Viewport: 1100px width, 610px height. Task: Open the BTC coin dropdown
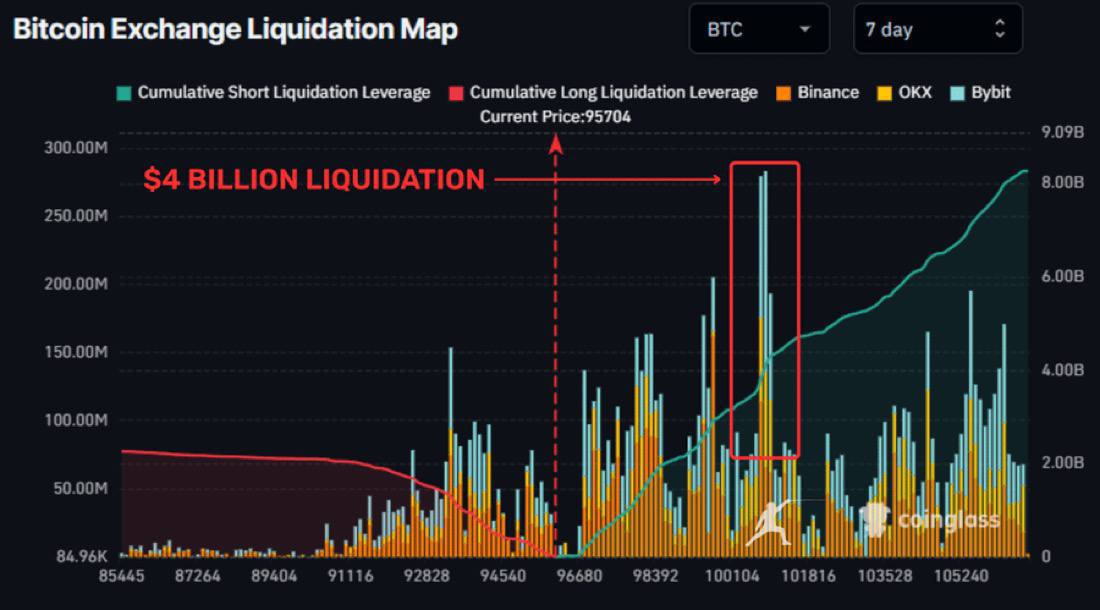(x=758, y=29)
